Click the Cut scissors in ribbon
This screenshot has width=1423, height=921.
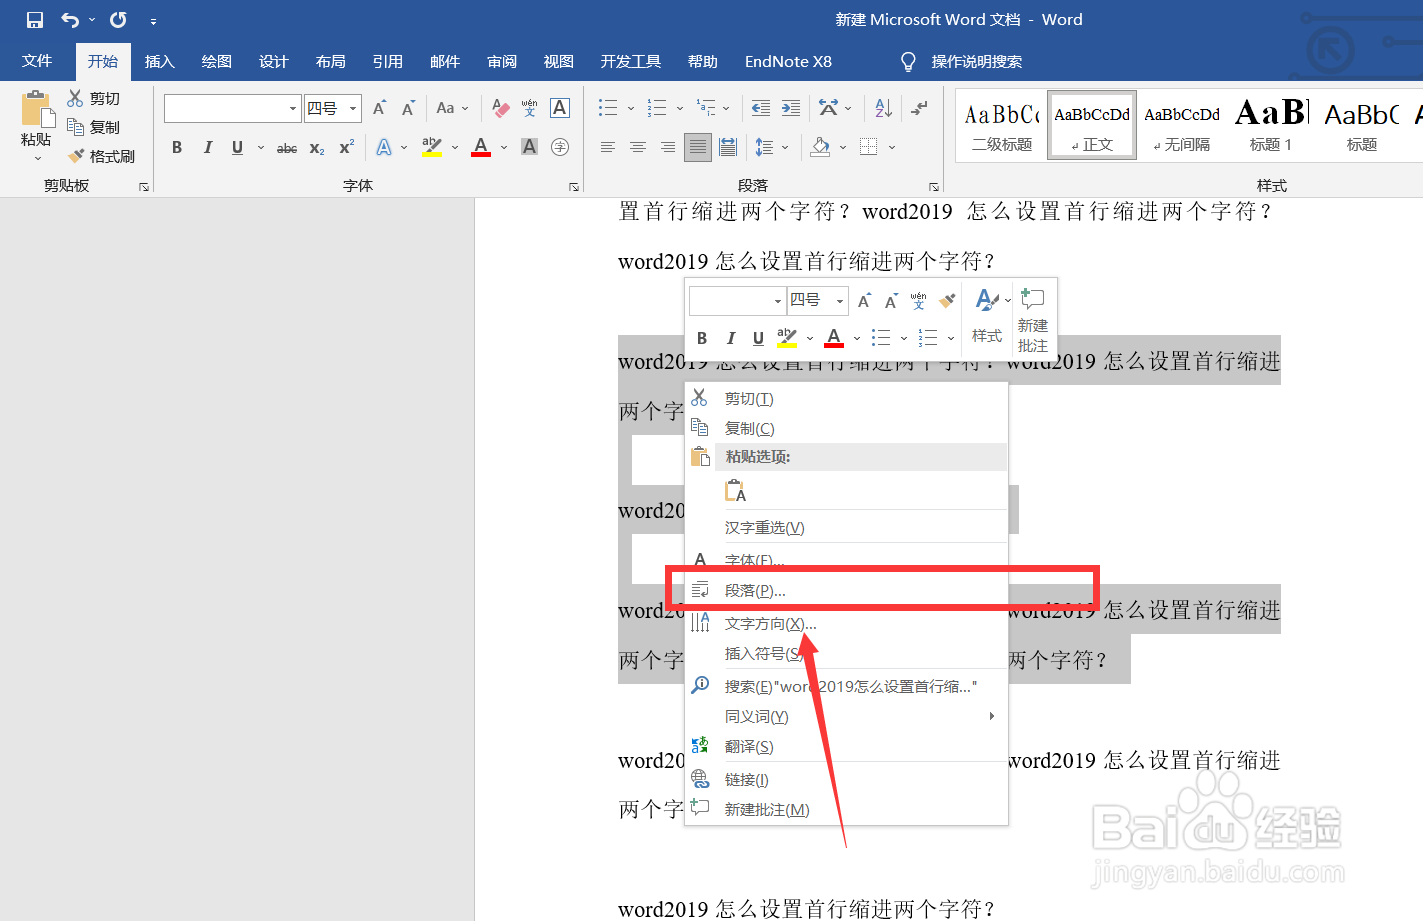click(x=75, y=98)
